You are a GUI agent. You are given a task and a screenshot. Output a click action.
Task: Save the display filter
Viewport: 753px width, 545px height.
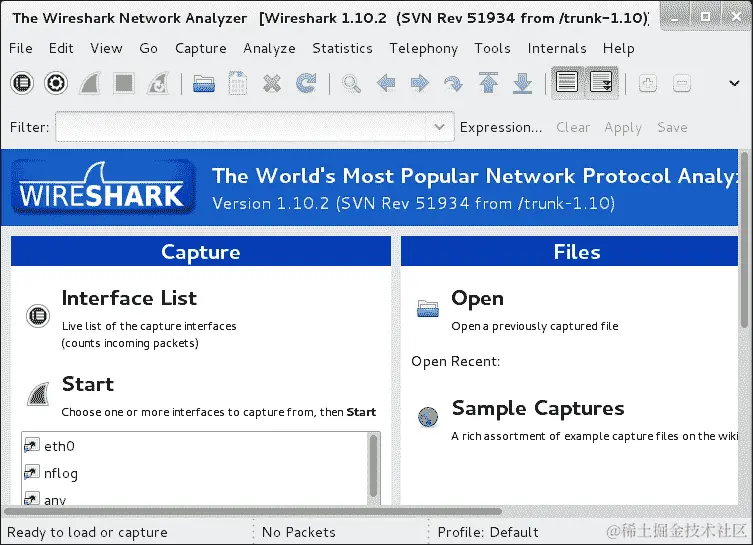[672, 127]
